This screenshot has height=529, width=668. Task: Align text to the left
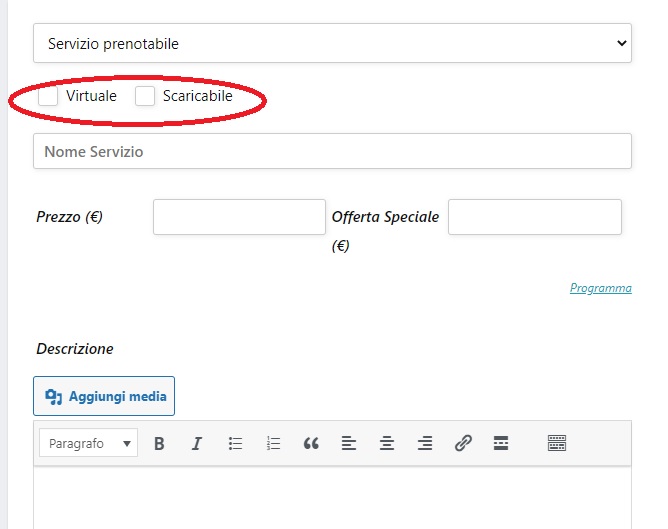pyautogui.click(x=349, y=444)
